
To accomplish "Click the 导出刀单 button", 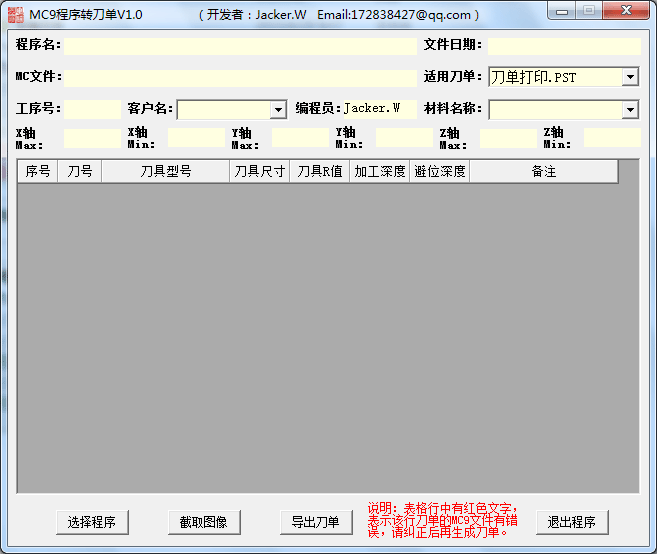I will point(316,522).
